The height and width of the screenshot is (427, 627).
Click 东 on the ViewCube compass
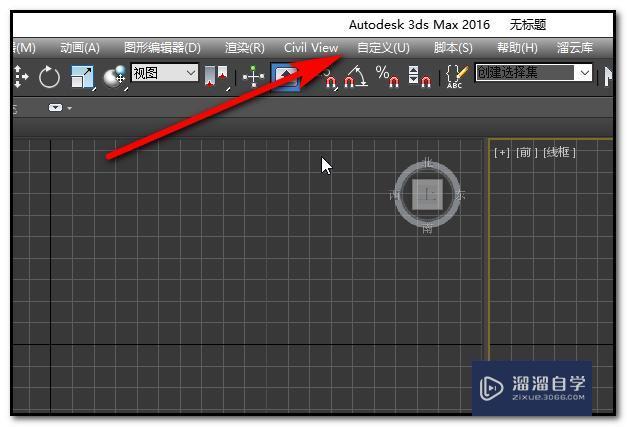[x=460, y=195]
